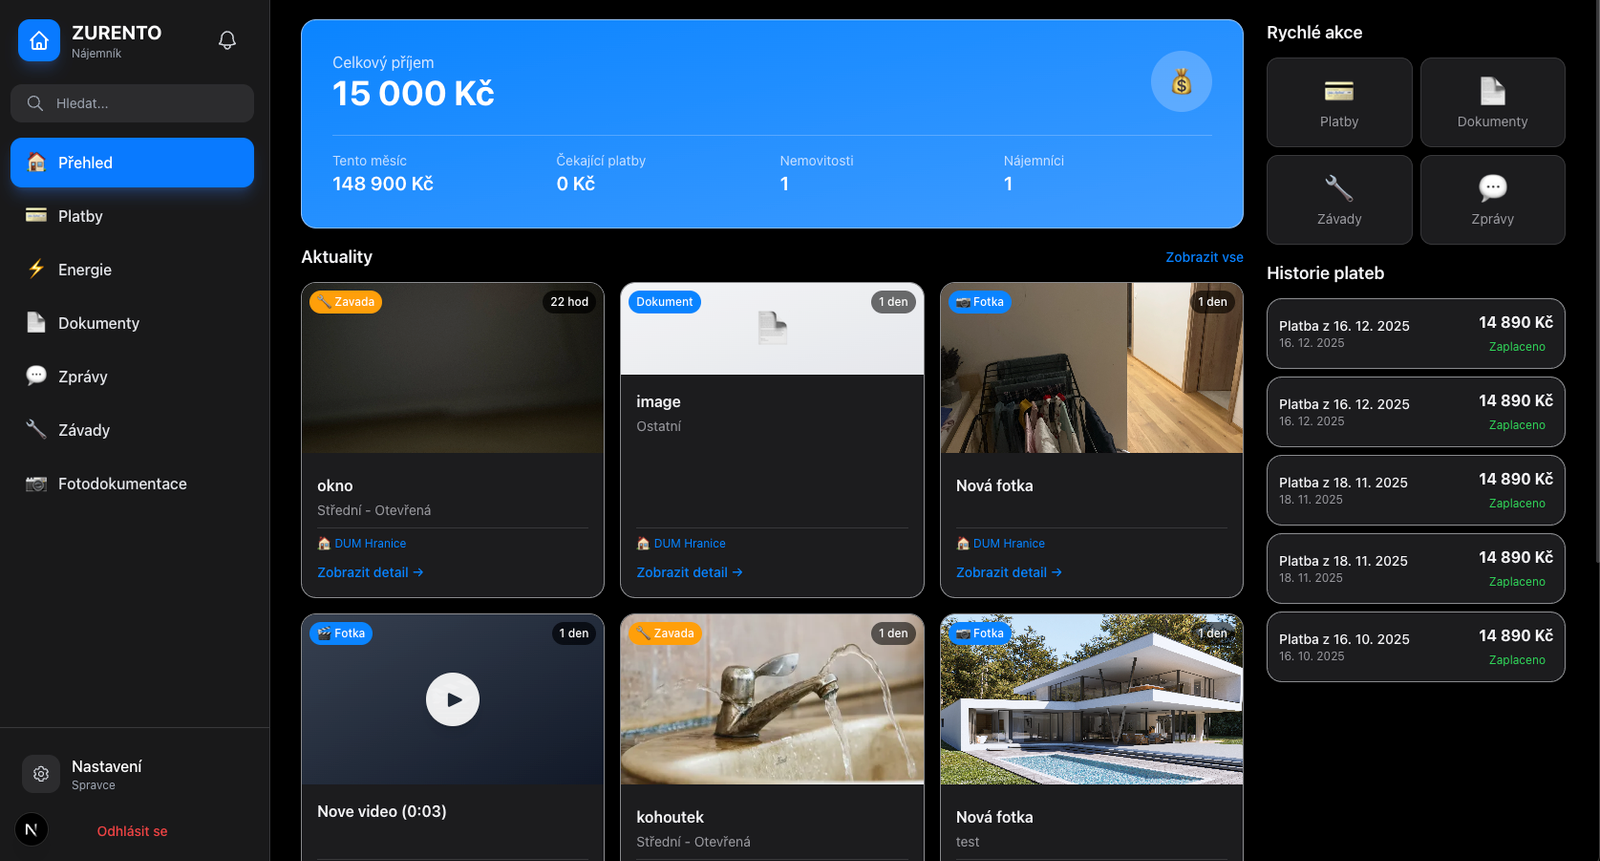This screenshot has height=861, width=1600.
Task: Open the kohoutek faucet thumbnail
Action: point(772,699)
